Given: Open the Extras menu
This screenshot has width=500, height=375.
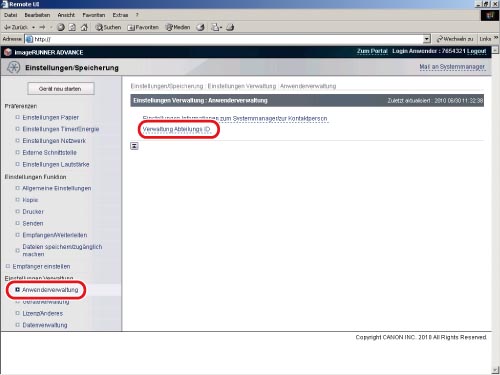Looking at the screenshot, I should pyautogui.click(x=120, y=15).
